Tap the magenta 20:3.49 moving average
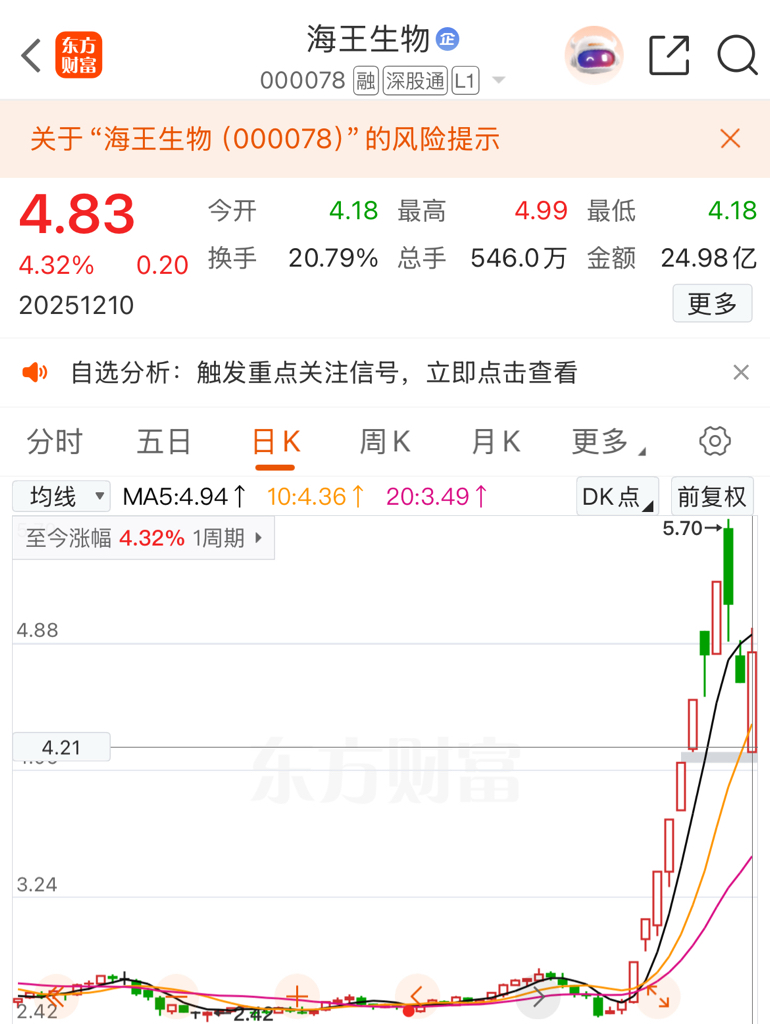The height and width of the screenshot is (1024, 770). click(x=436, y=496)
